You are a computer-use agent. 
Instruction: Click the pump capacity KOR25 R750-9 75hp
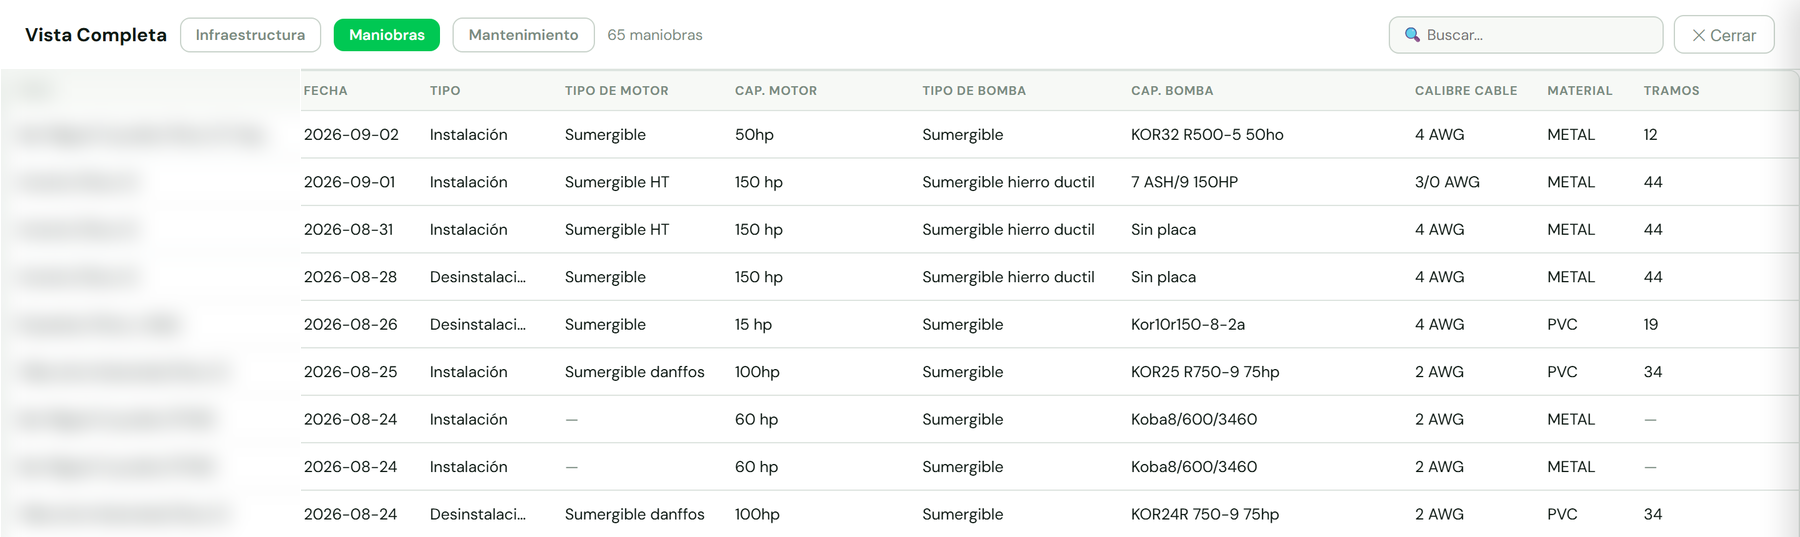coord(1205,372)
